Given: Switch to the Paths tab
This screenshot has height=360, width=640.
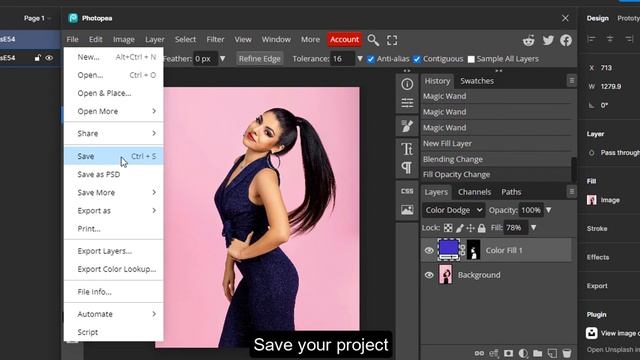Looking at the screenshot, I should [511, 192].
